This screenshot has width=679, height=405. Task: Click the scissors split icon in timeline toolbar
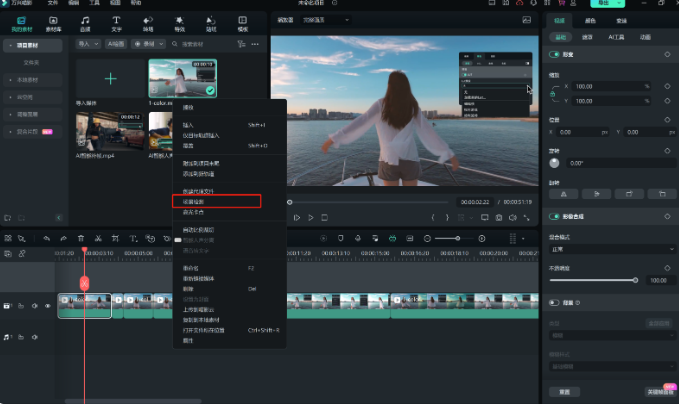pyautogui.click(x=98, y=238)
